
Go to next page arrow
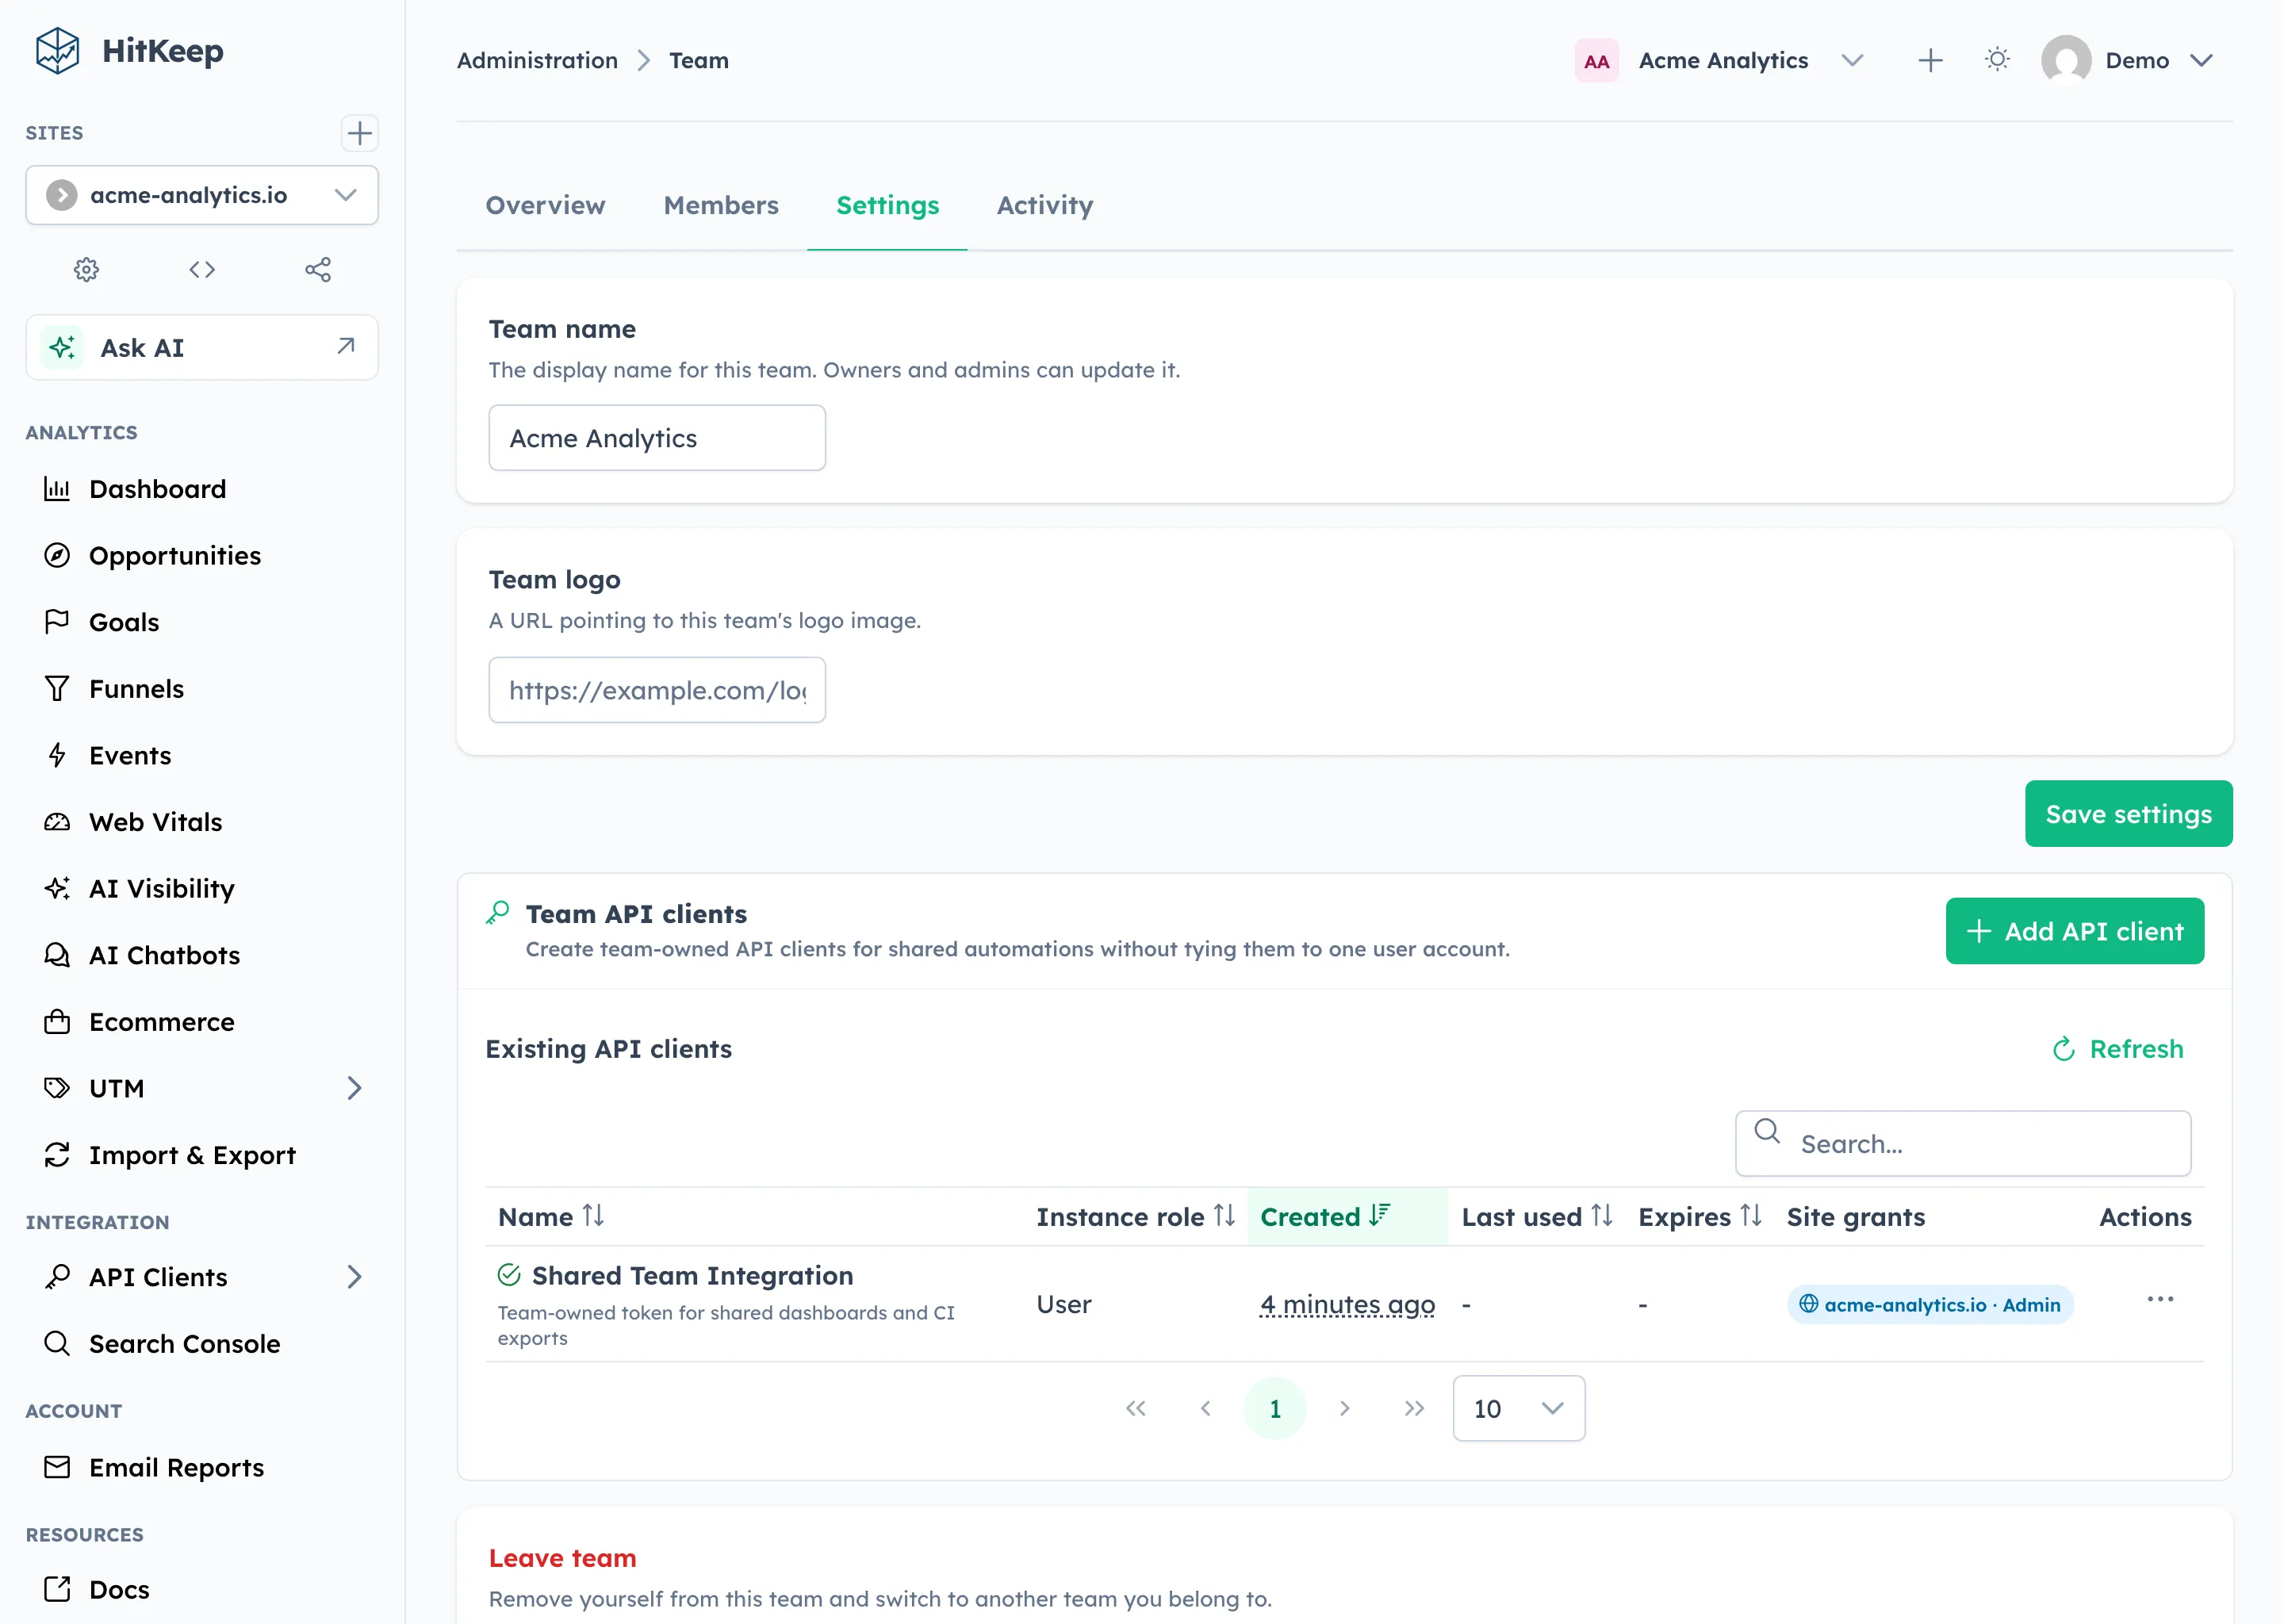coord(1345,1408)
